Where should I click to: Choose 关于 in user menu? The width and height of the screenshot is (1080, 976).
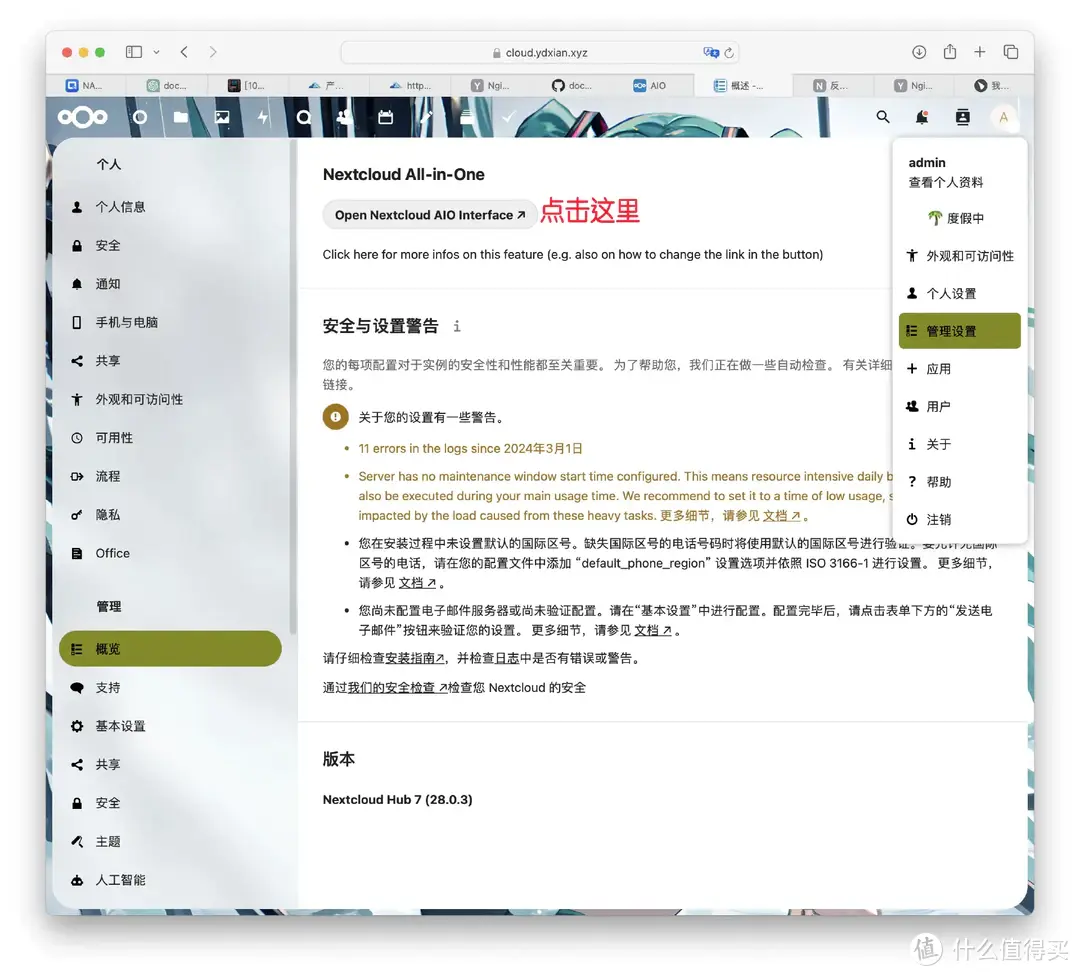pyautogui.click(x=959, y=444)
